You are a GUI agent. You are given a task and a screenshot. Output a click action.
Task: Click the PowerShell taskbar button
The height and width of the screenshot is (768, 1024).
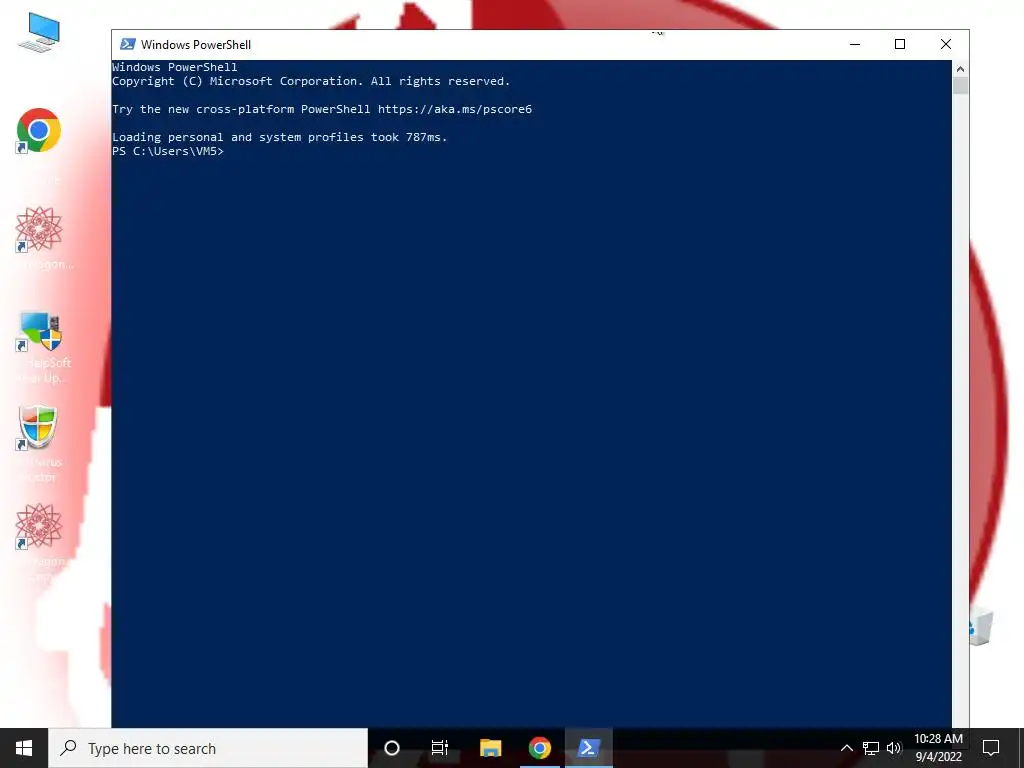(588, 748)
